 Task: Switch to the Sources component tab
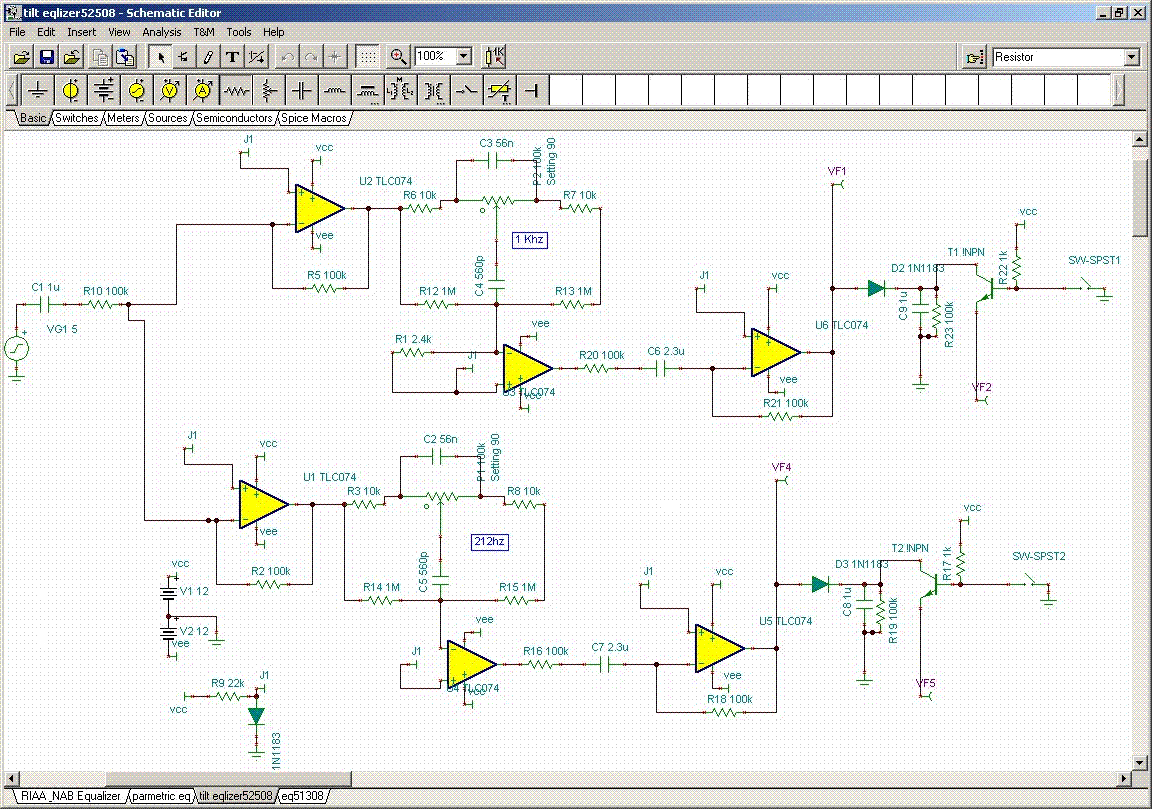click(168, 118)
